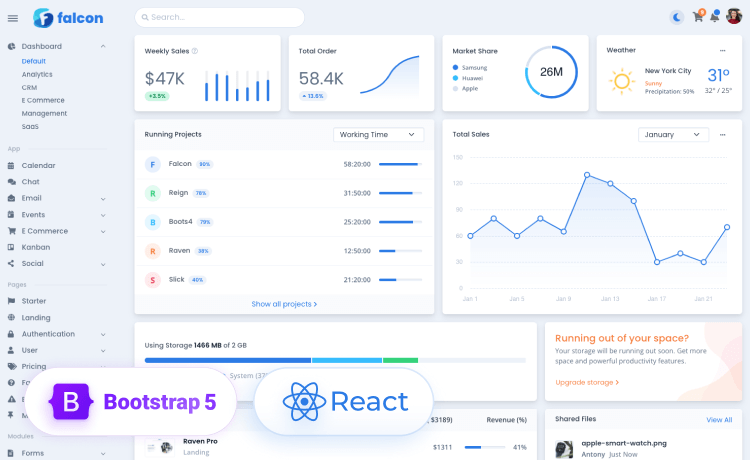The width and height of the screenshot is (750, 460).
Task: Focus the Search input field
Action: click(x=220, y=17)
